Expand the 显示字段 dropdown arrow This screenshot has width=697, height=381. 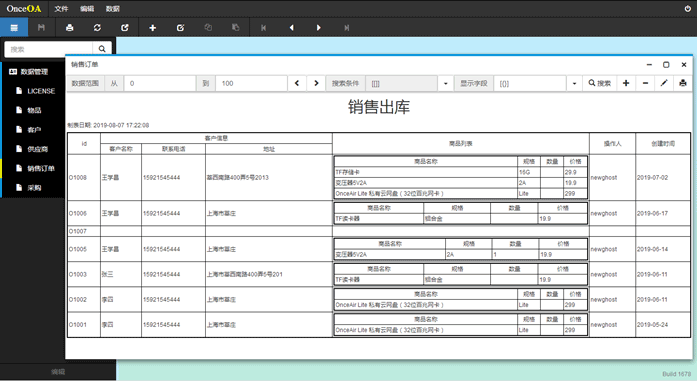574,83
